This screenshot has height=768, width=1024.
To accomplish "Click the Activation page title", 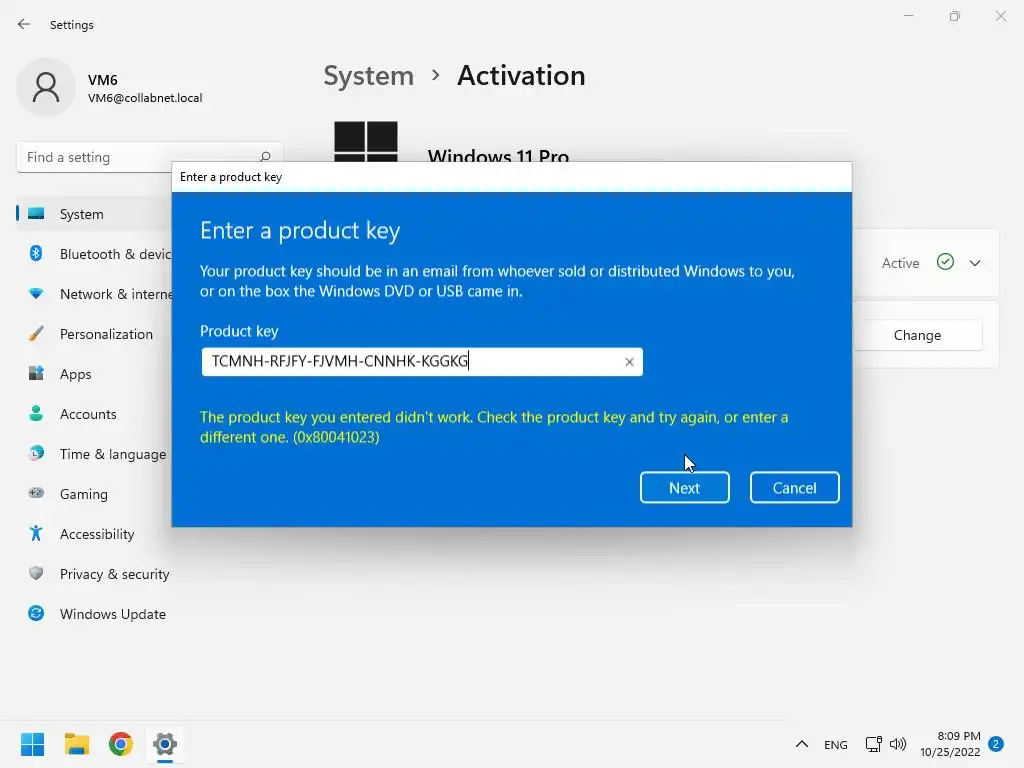I will click(x=521, y=76).
